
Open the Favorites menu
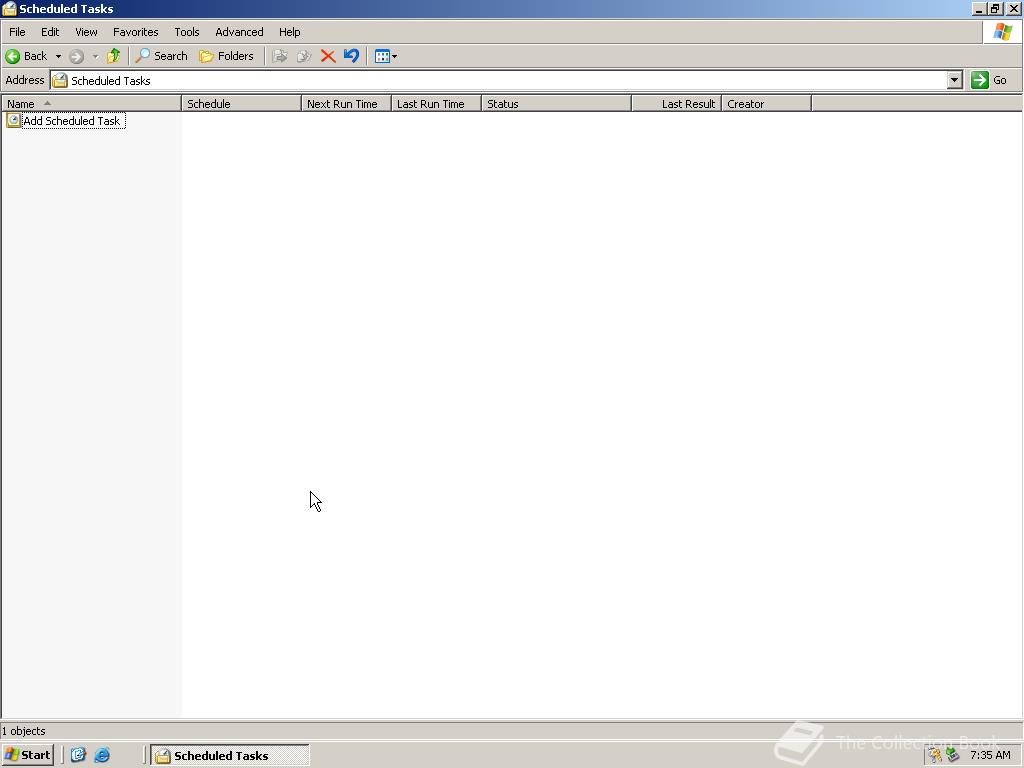pos(135,32)
